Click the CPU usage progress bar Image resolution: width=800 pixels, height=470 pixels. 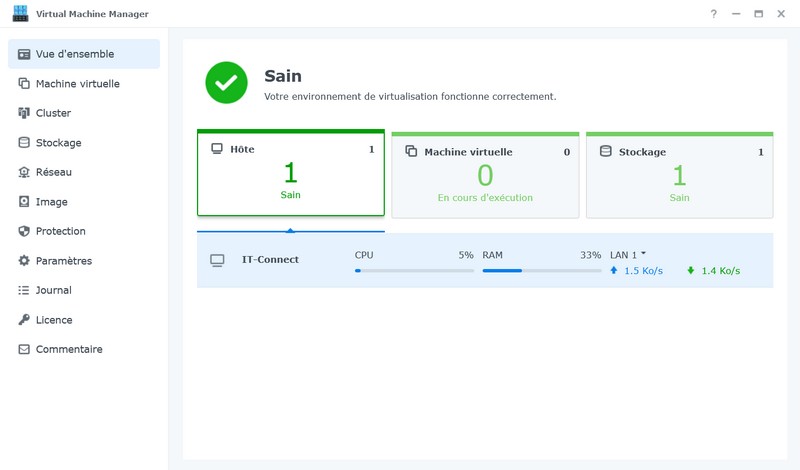tap(414, 270)
